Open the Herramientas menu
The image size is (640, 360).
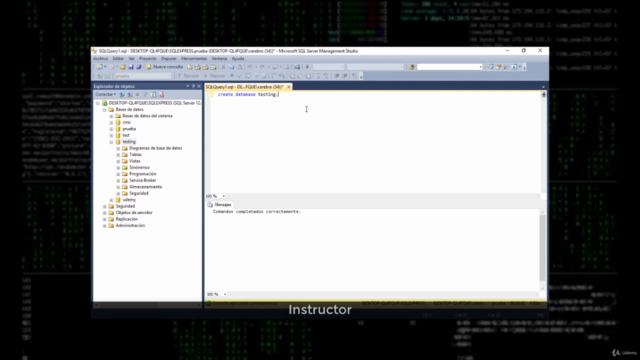pyautogui.click(x=194, y=58)
